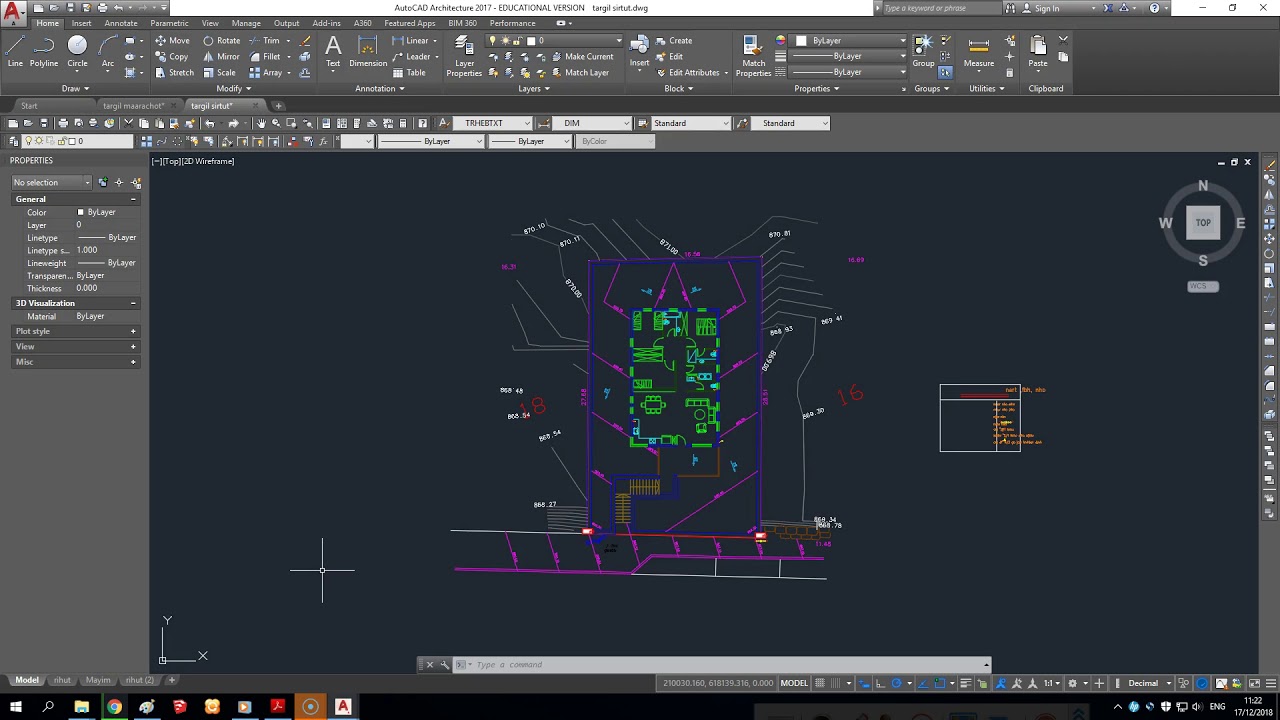Viewport: 1280px width, 720px height.
Task: Toggle MODEL space button in status bar
Action: pyautogui.click(x=794, y=683)
